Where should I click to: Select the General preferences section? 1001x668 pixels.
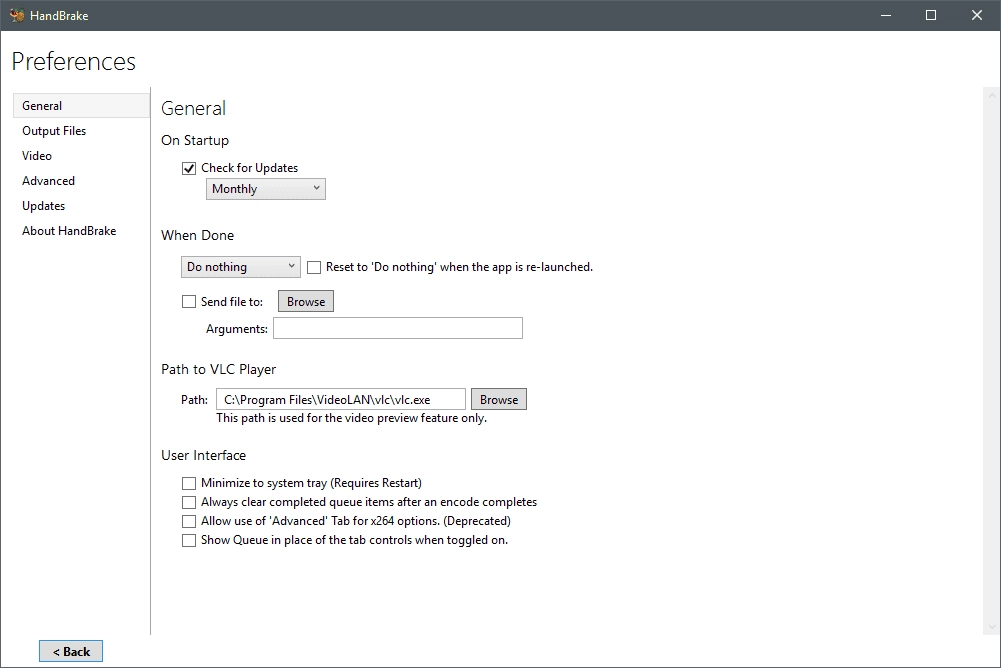point(81,105)
